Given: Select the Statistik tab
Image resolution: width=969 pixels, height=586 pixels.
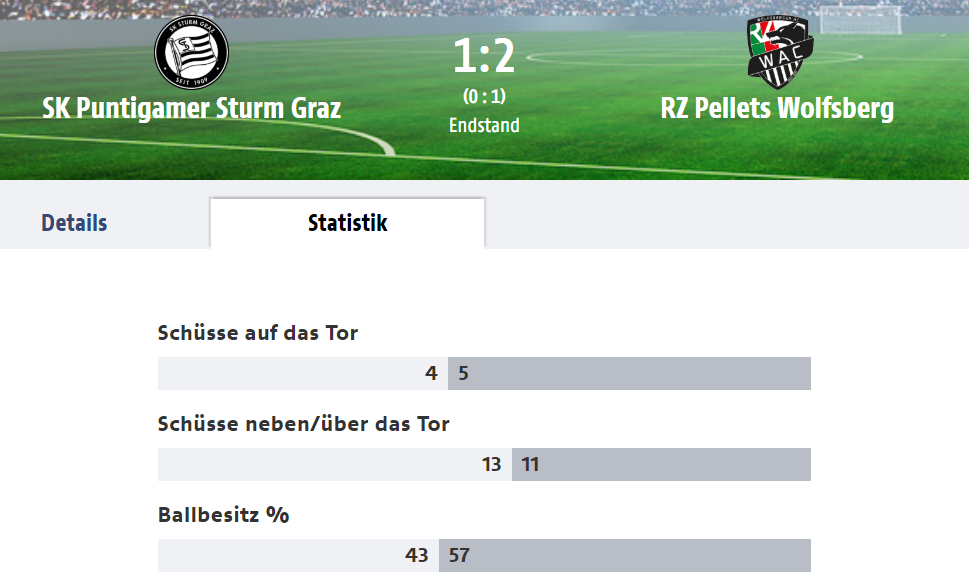Looking at the screenshot, I should (347, 223).
